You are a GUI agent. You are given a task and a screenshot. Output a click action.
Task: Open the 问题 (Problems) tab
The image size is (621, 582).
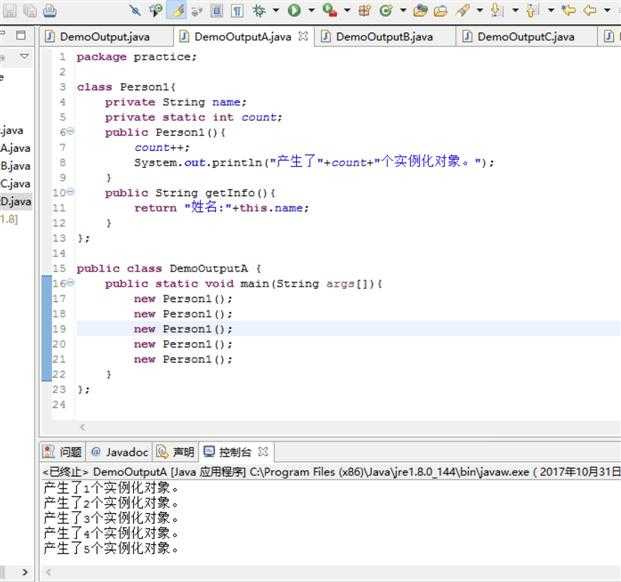coord(63,452)
